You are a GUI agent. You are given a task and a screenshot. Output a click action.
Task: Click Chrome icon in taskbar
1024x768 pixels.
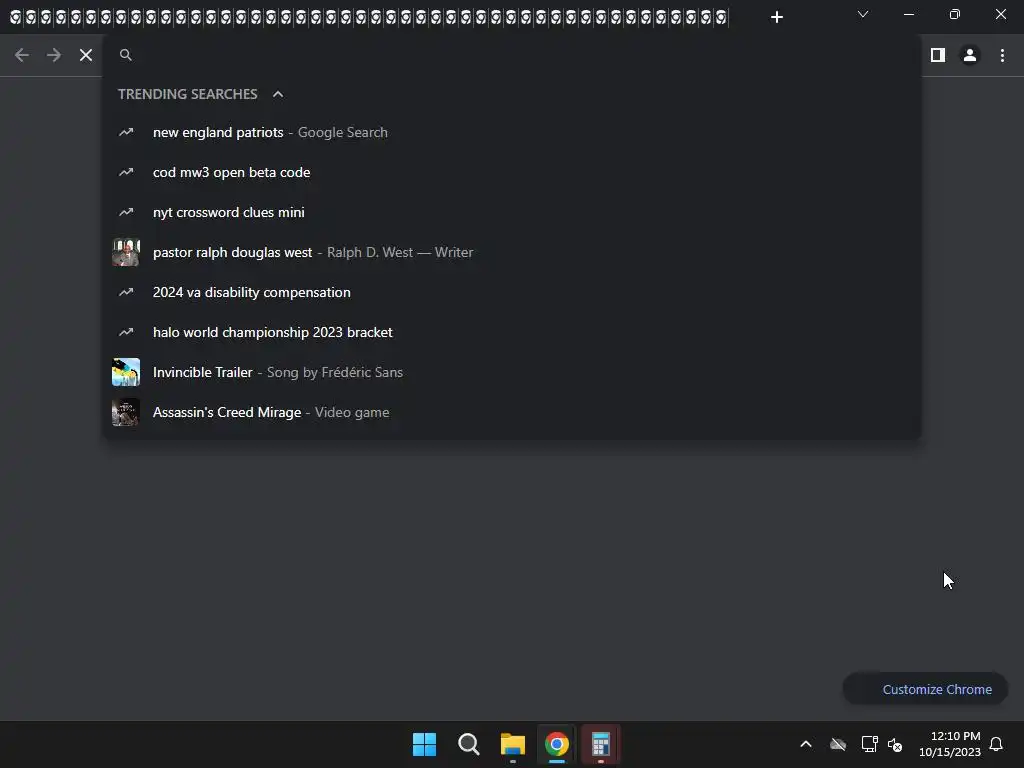(x=556, y=744)
